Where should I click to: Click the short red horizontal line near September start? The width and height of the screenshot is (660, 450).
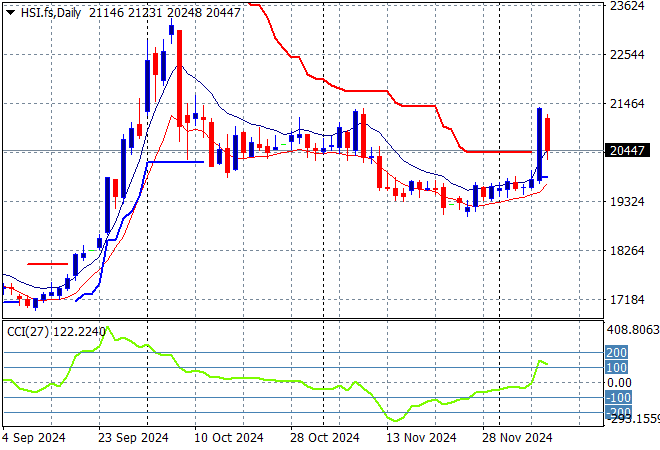(x=46, y=264)
